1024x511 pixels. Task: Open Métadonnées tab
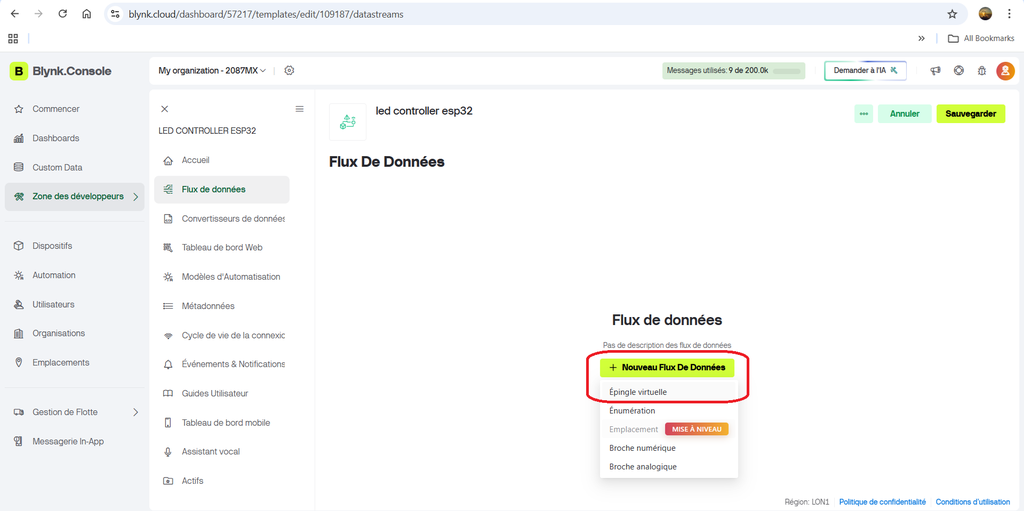[x=222, y=306]
